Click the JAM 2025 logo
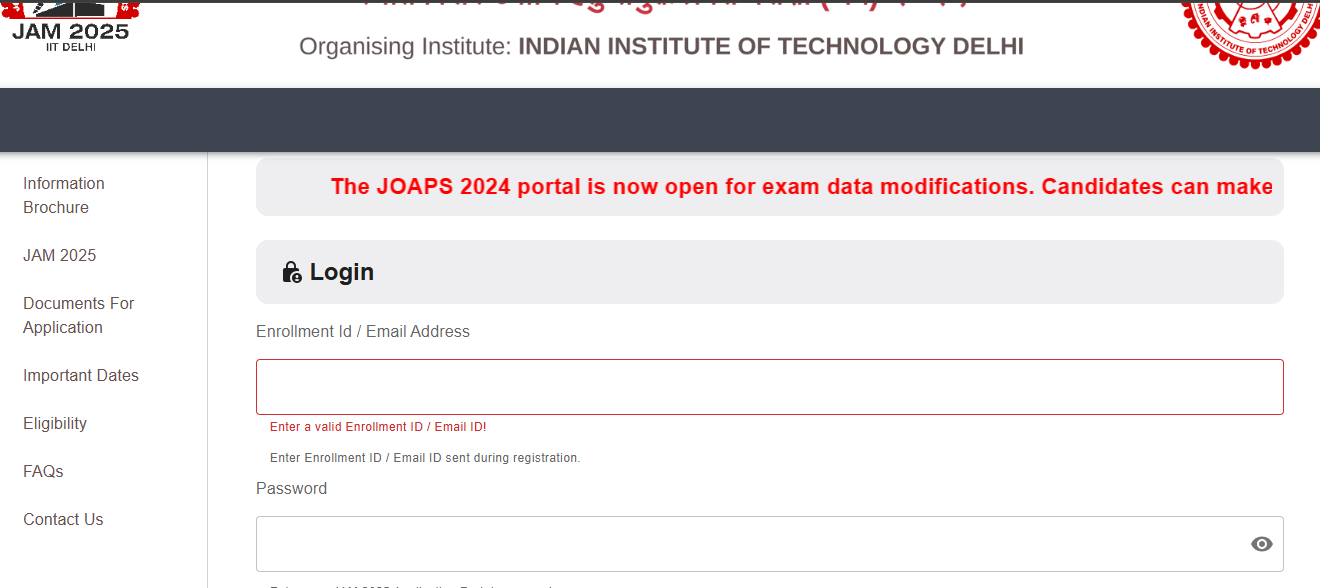The height and width of the screenshot is (588, 1320). click(70, 28)
